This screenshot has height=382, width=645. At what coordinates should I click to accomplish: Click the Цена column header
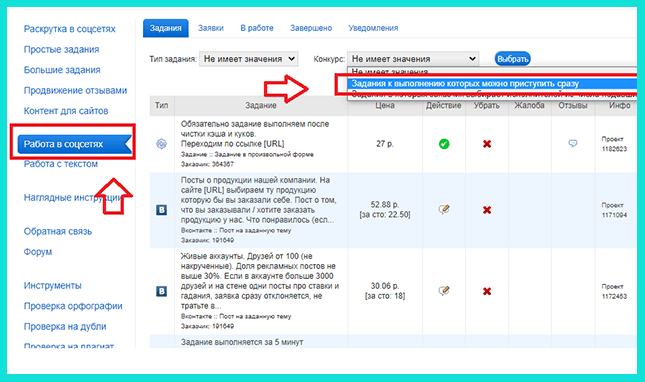(385, 106)
